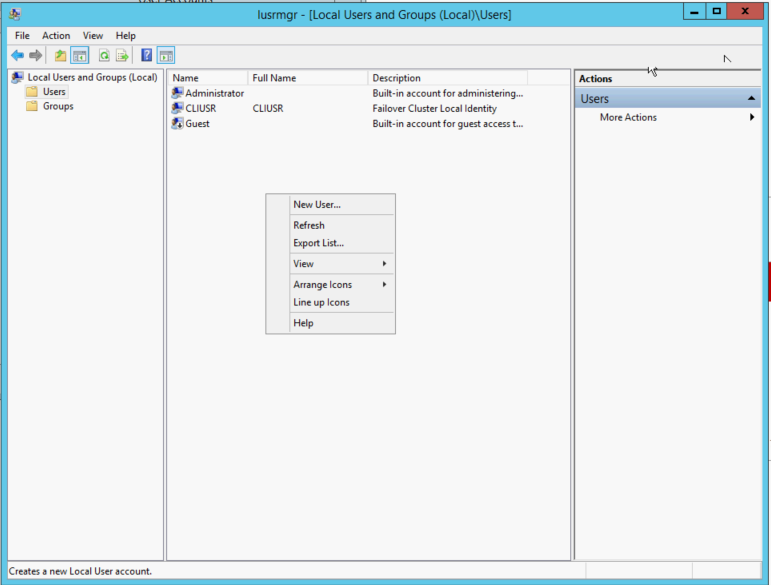The height and width of the screenshot is (585, 771).
Task: Click the Refresh toolbar icon
Action: point(104,56)
